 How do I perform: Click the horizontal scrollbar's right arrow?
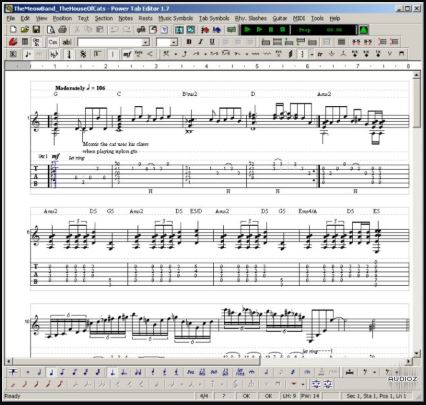[409, 361]
